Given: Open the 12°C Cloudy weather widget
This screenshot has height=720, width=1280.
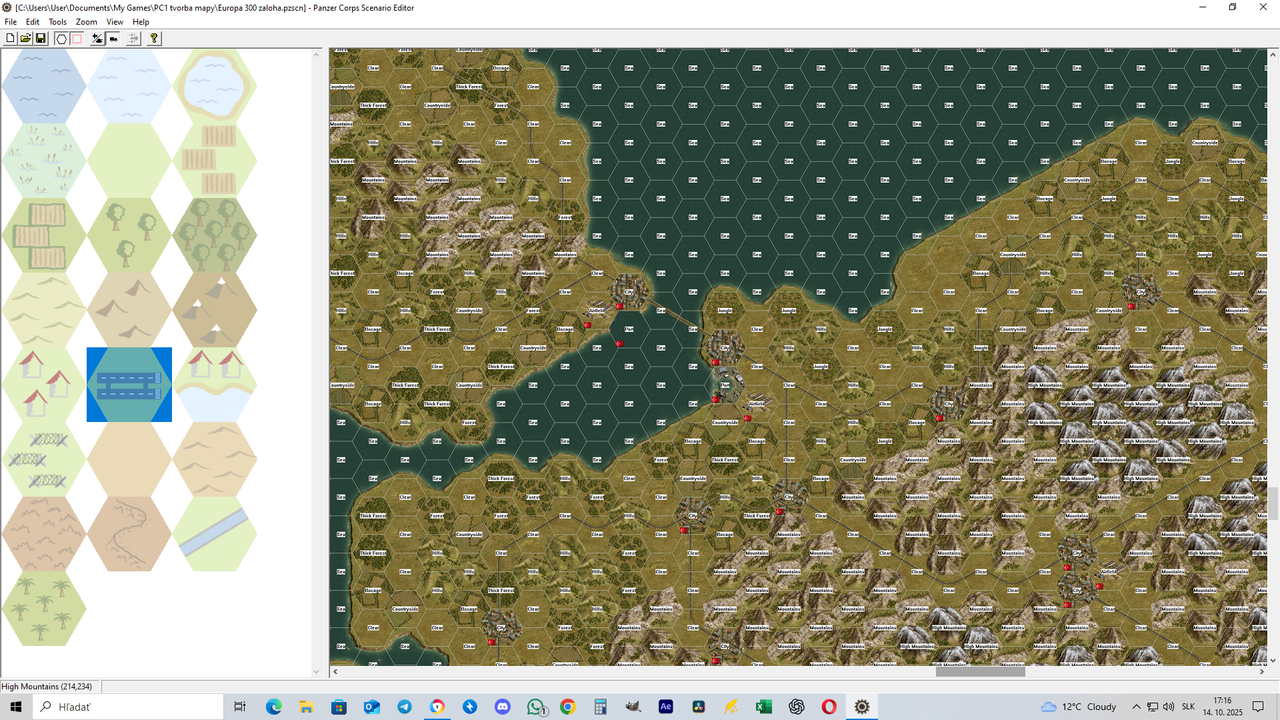Looking at the screenshot, I should [1078, 706].
